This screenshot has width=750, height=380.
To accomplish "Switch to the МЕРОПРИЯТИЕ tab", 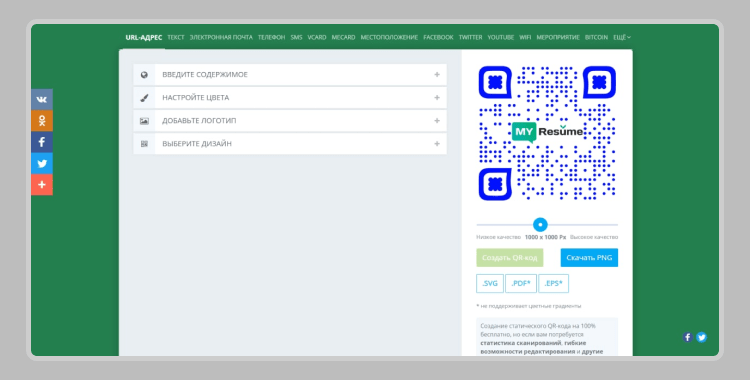I will click(558, 37).
